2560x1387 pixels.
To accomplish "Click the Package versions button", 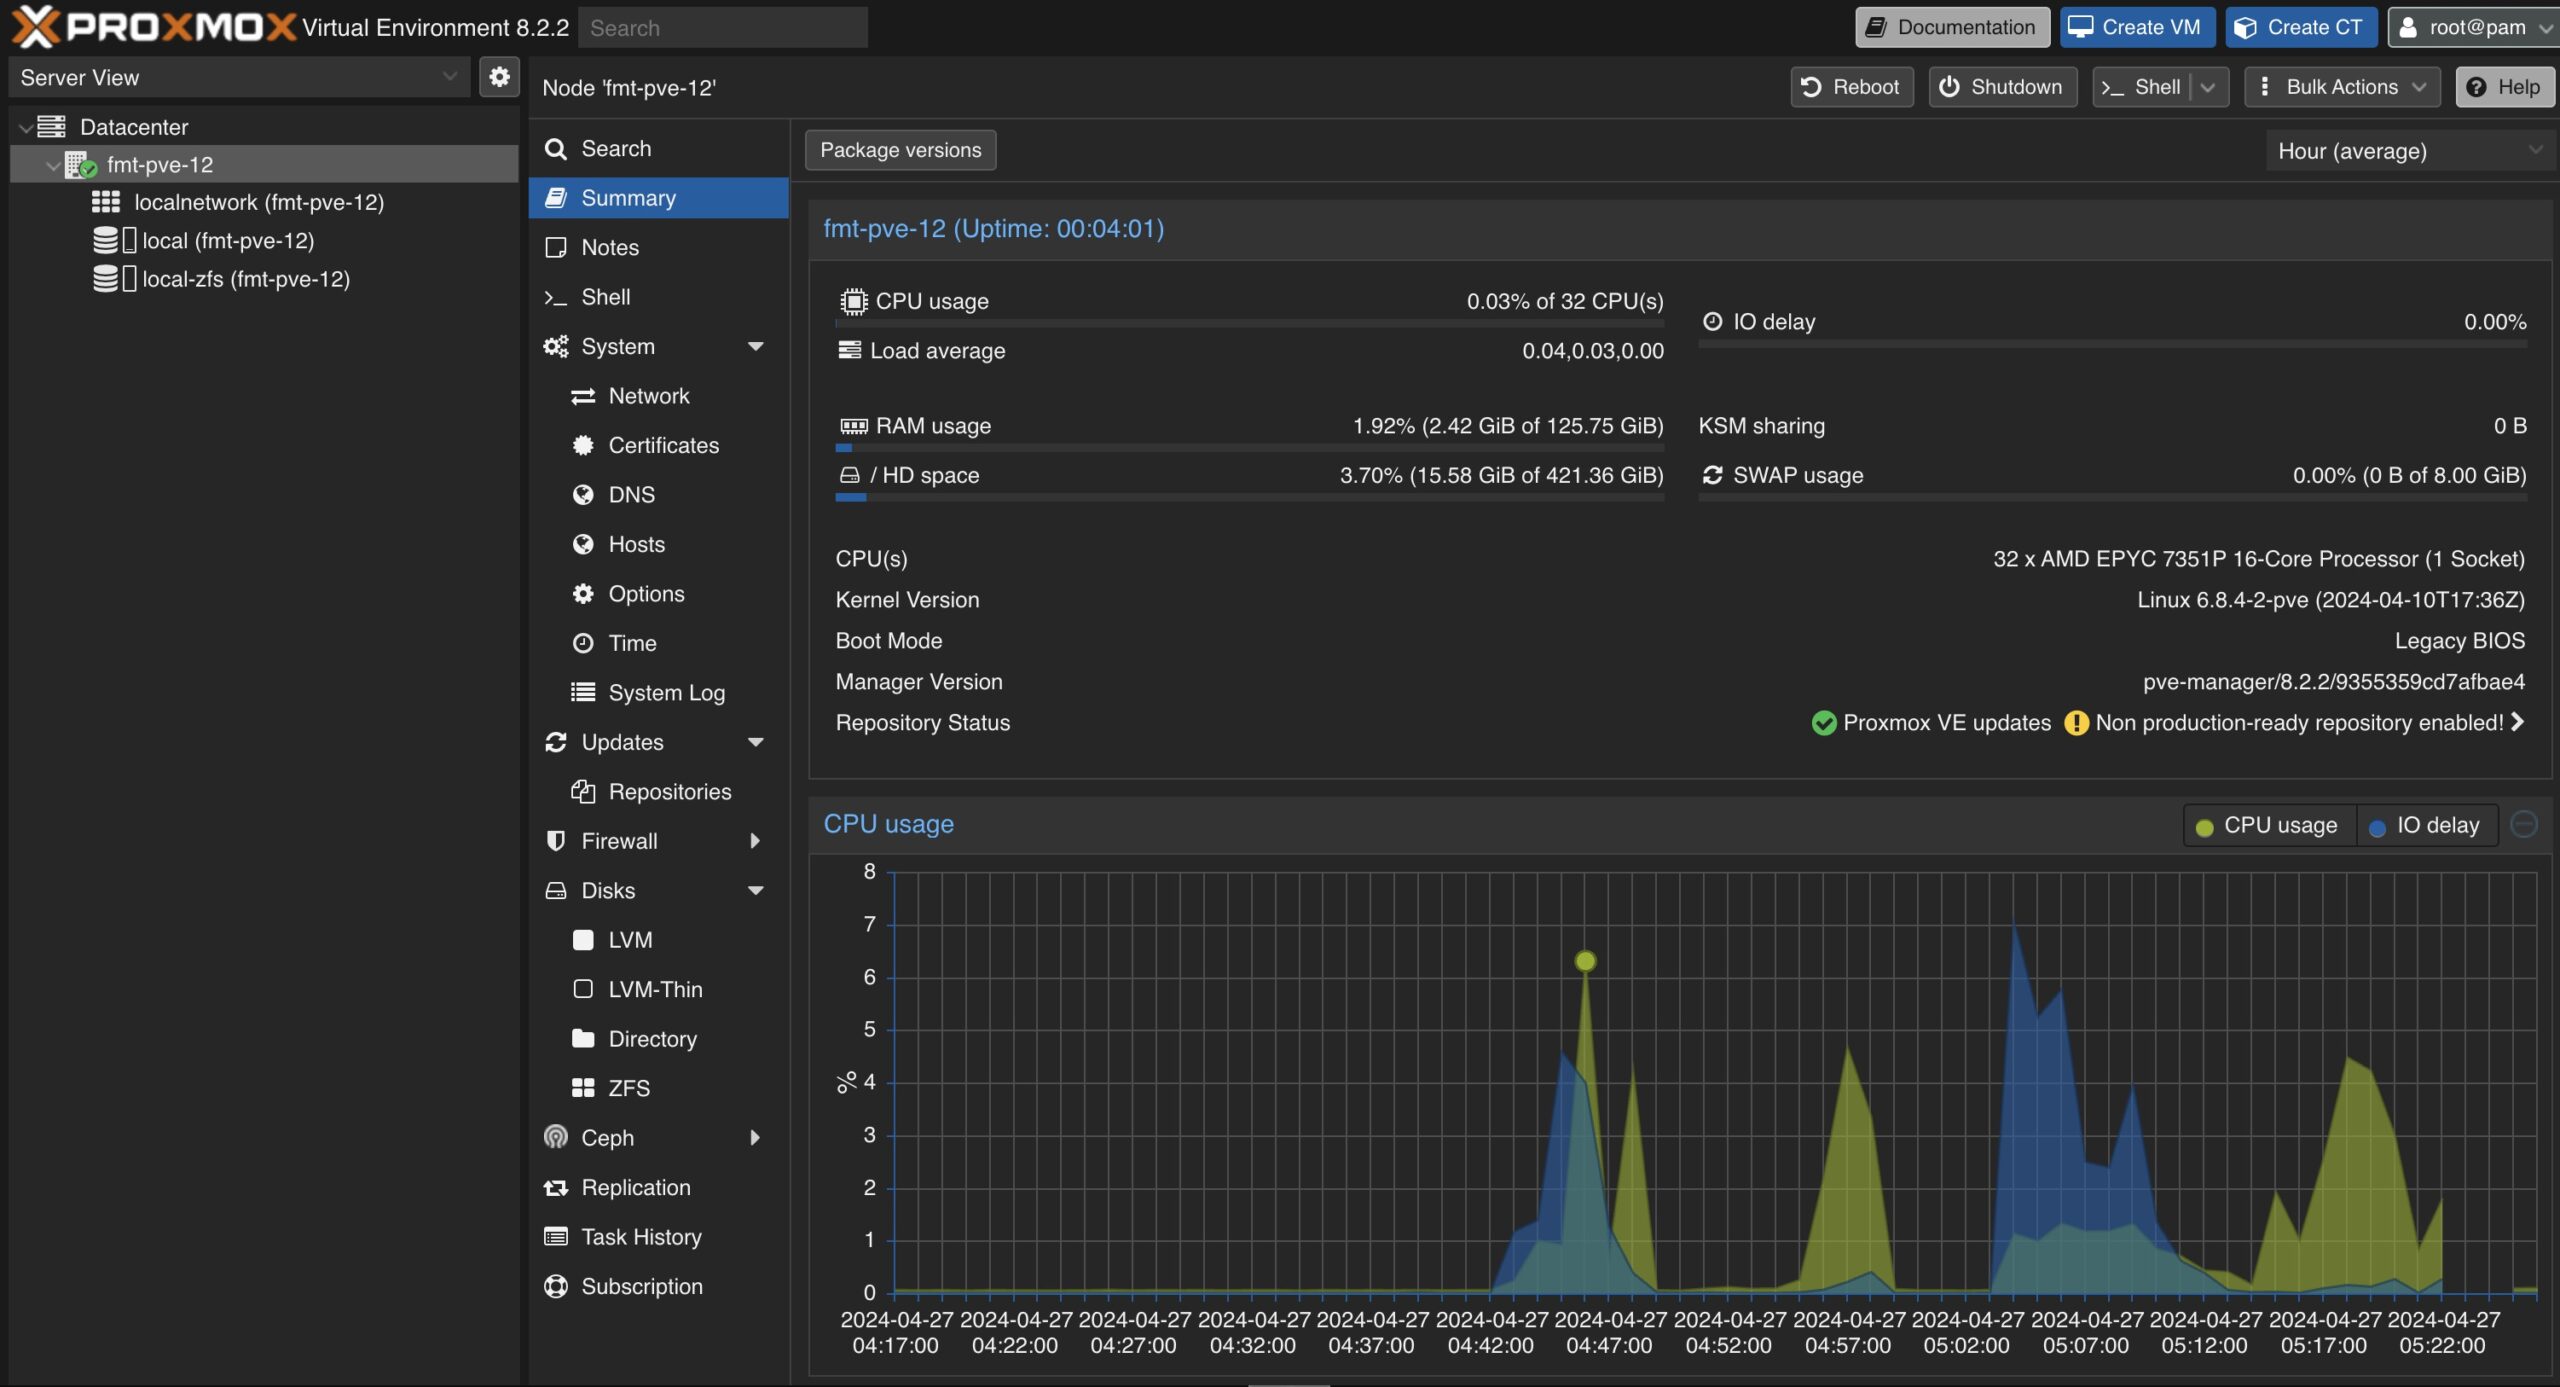I will click(900, 150).
